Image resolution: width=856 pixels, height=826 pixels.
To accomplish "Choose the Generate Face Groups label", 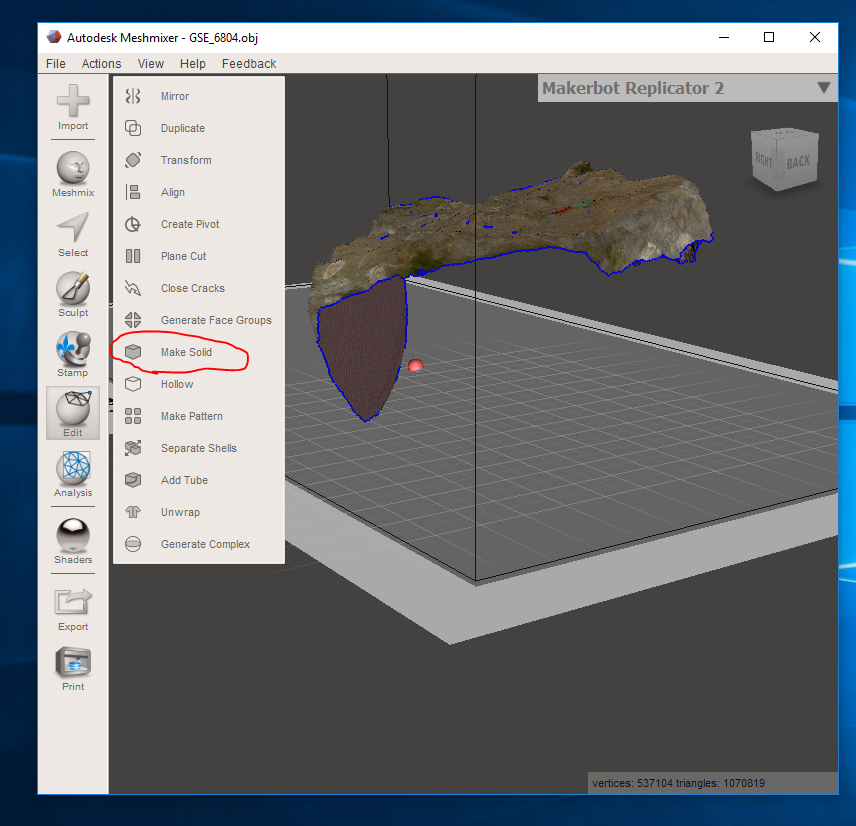I will (x=216, y=320).
